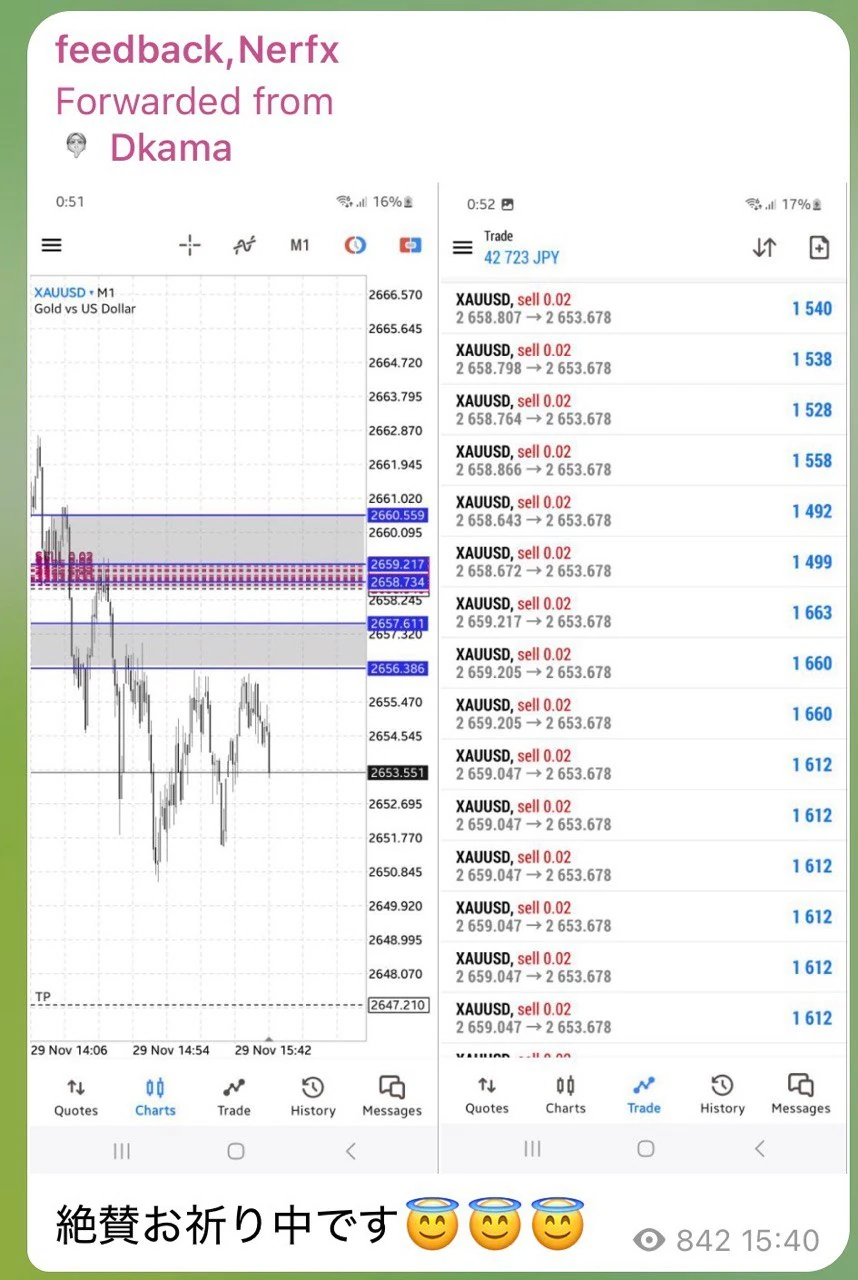Open hamburger menu on chart screen
This screenshot has width=858, height=1280.
coord(51,245)
